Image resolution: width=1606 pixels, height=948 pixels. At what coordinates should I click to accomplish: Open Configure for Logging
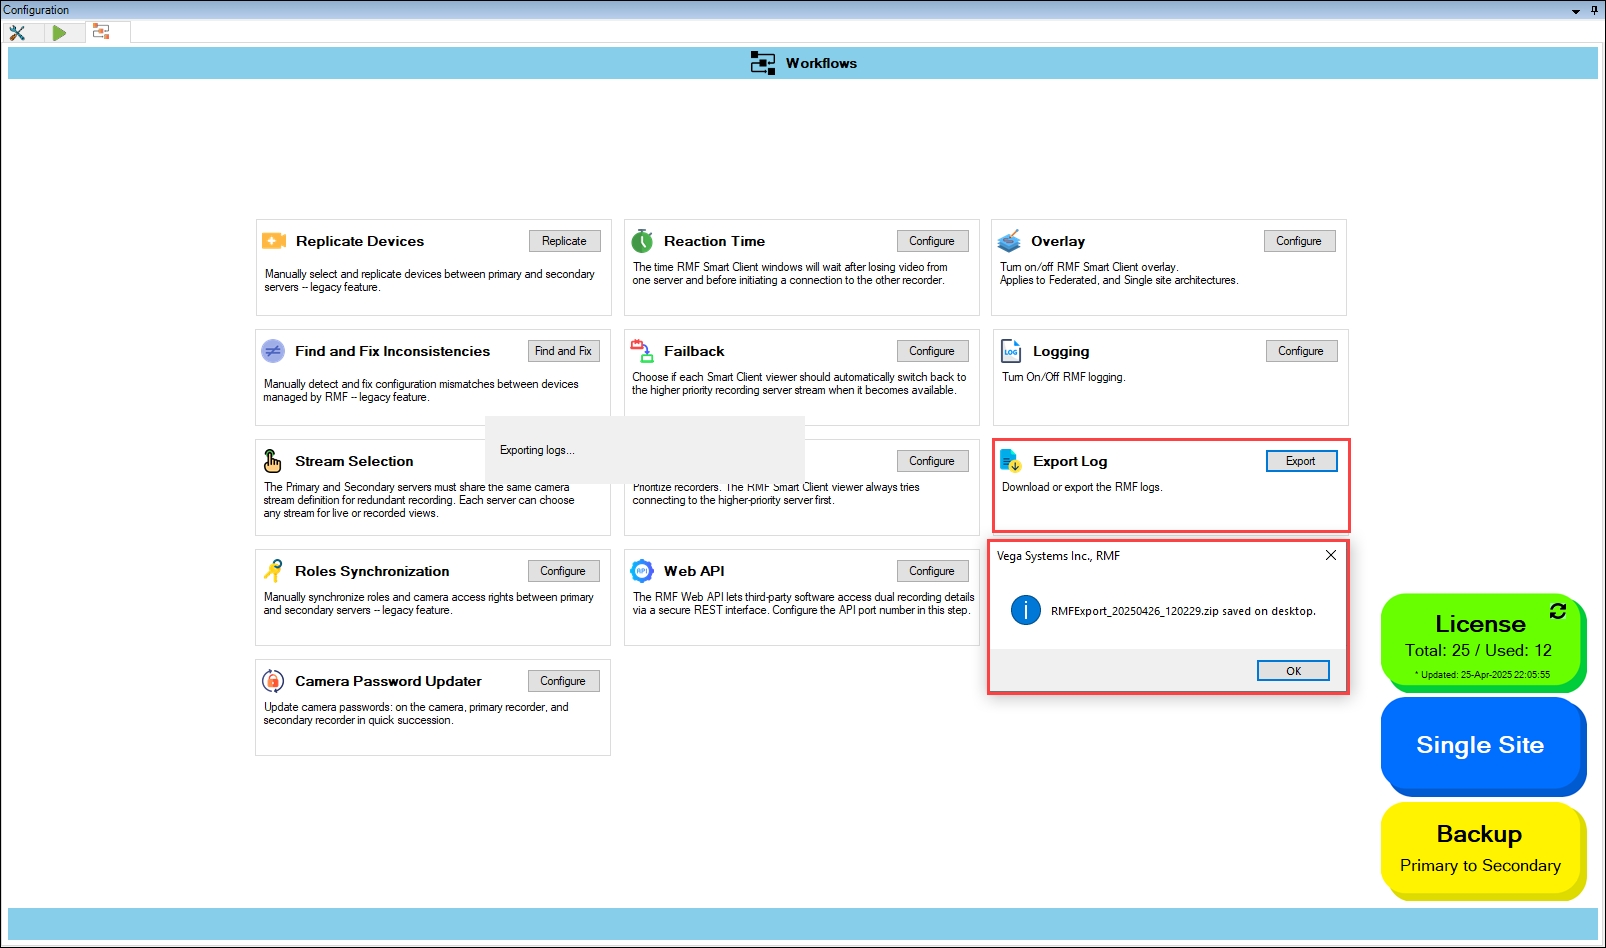(1300, 351)
